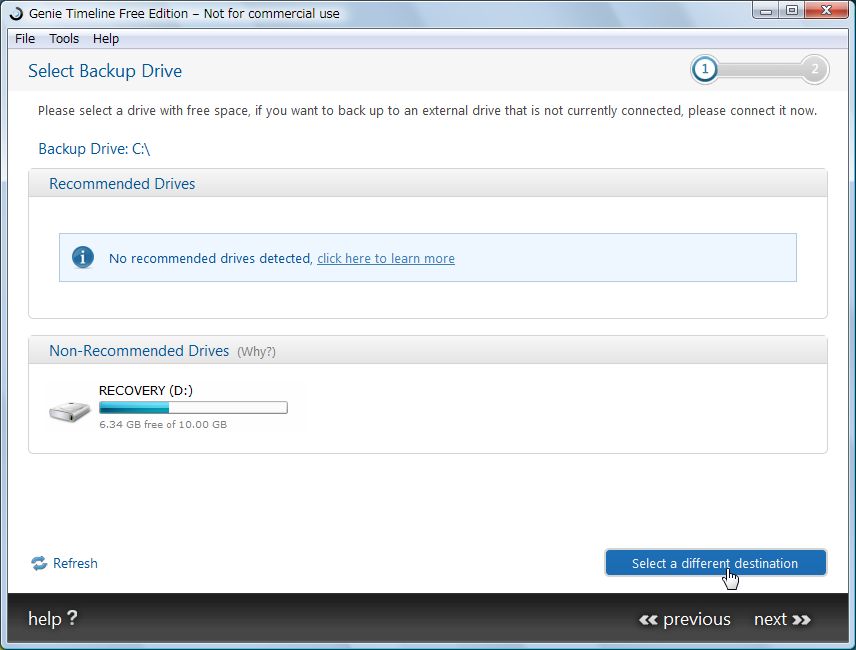Open the File menu
The height and width of the screenshot is (650, 856).
pyautogui.click(x=25, y=39)
